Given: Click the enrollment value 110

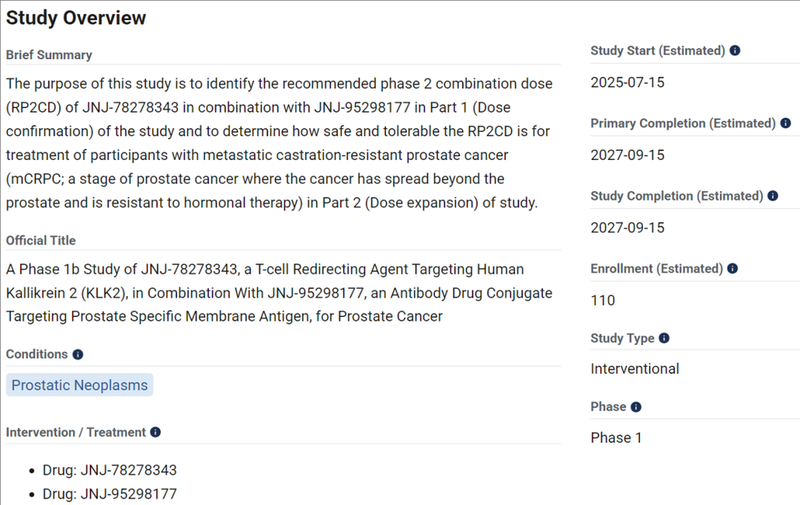Looking at the screenshot, I should [603, 300].
